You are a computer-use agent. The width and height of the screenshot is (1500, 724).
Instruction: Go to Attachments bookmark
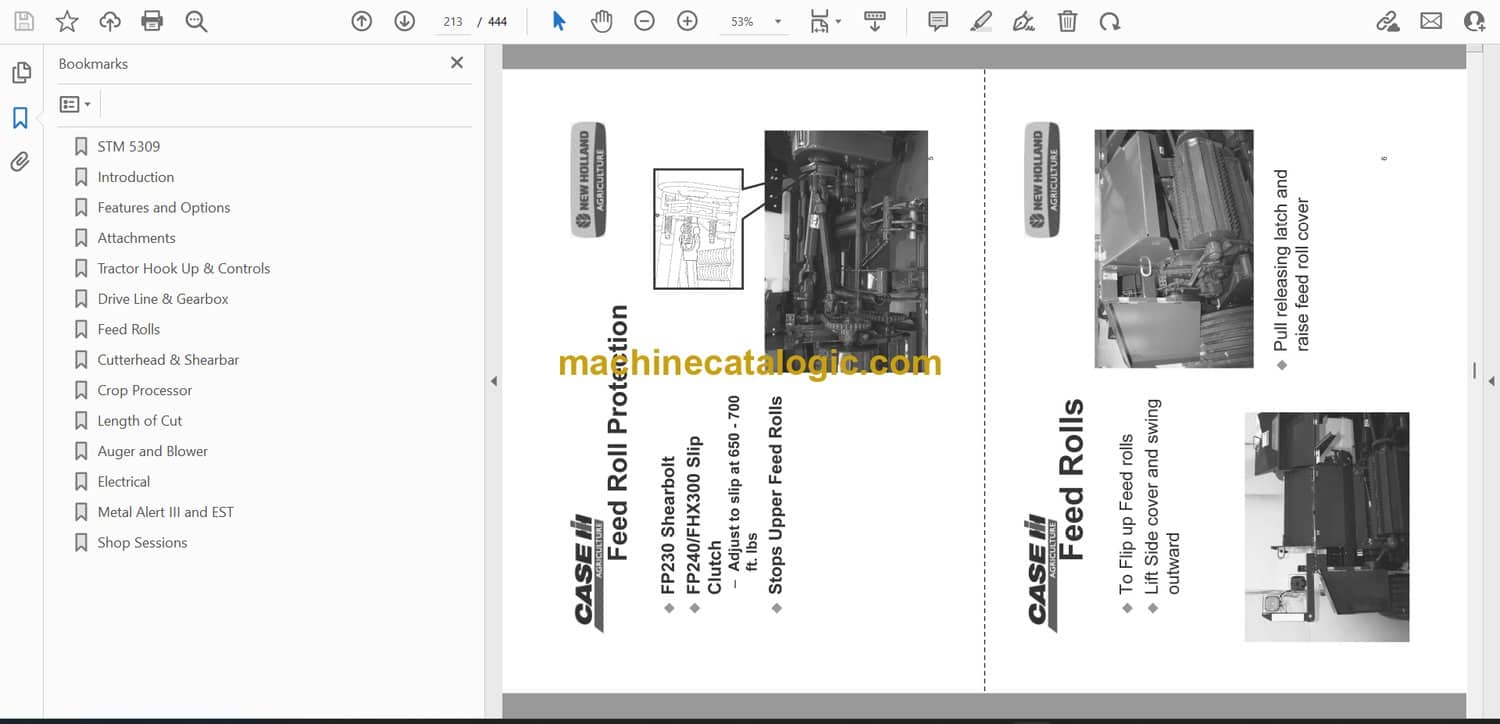136,238
